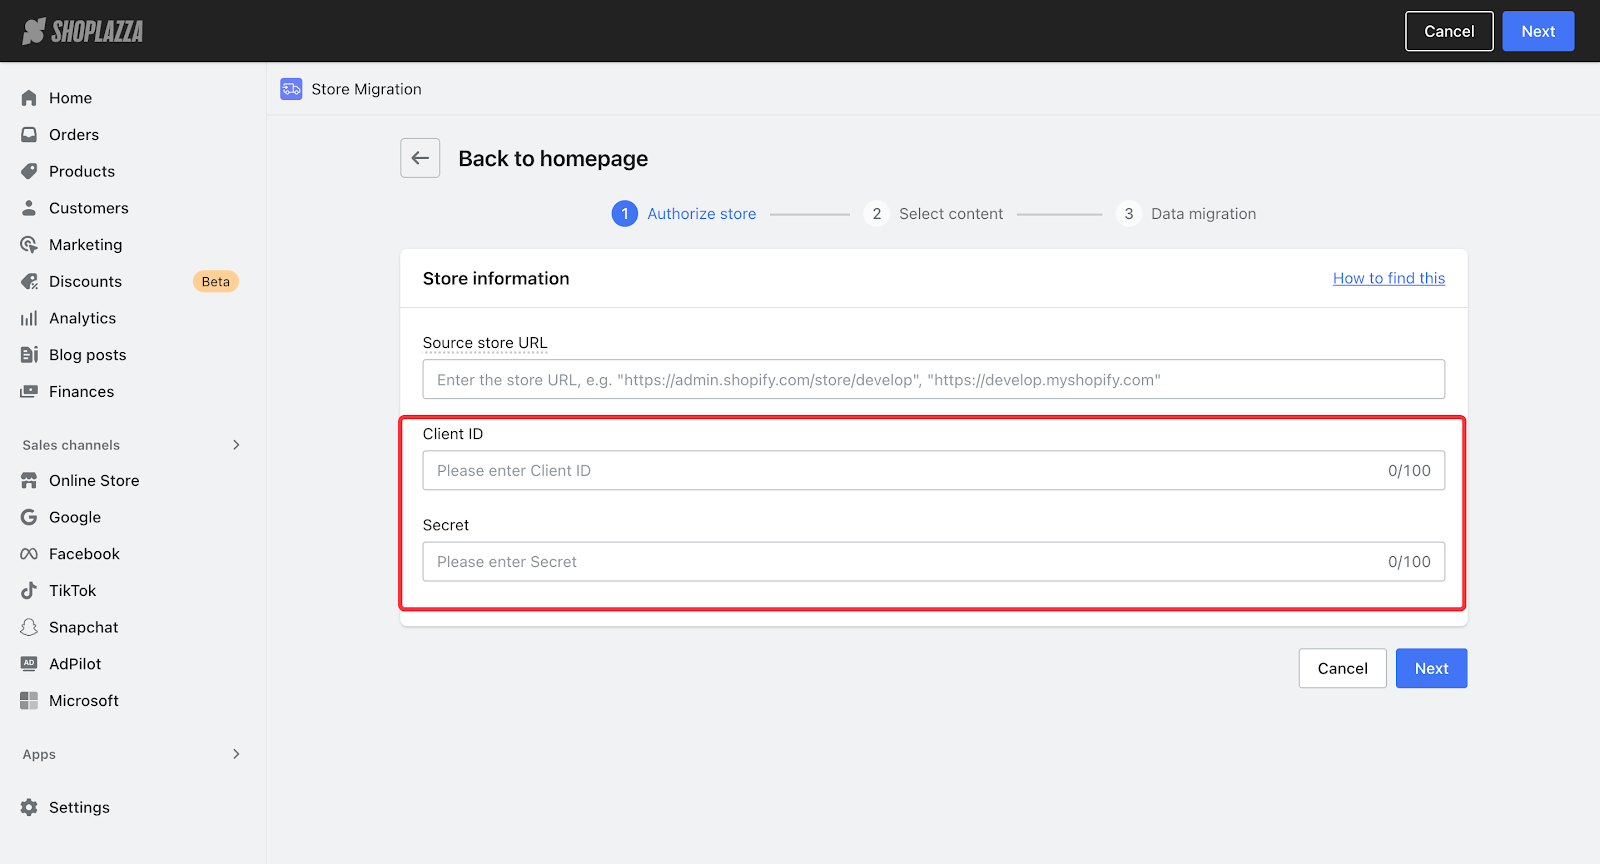
Task: Click the back arrow icon
Action: 420,158
